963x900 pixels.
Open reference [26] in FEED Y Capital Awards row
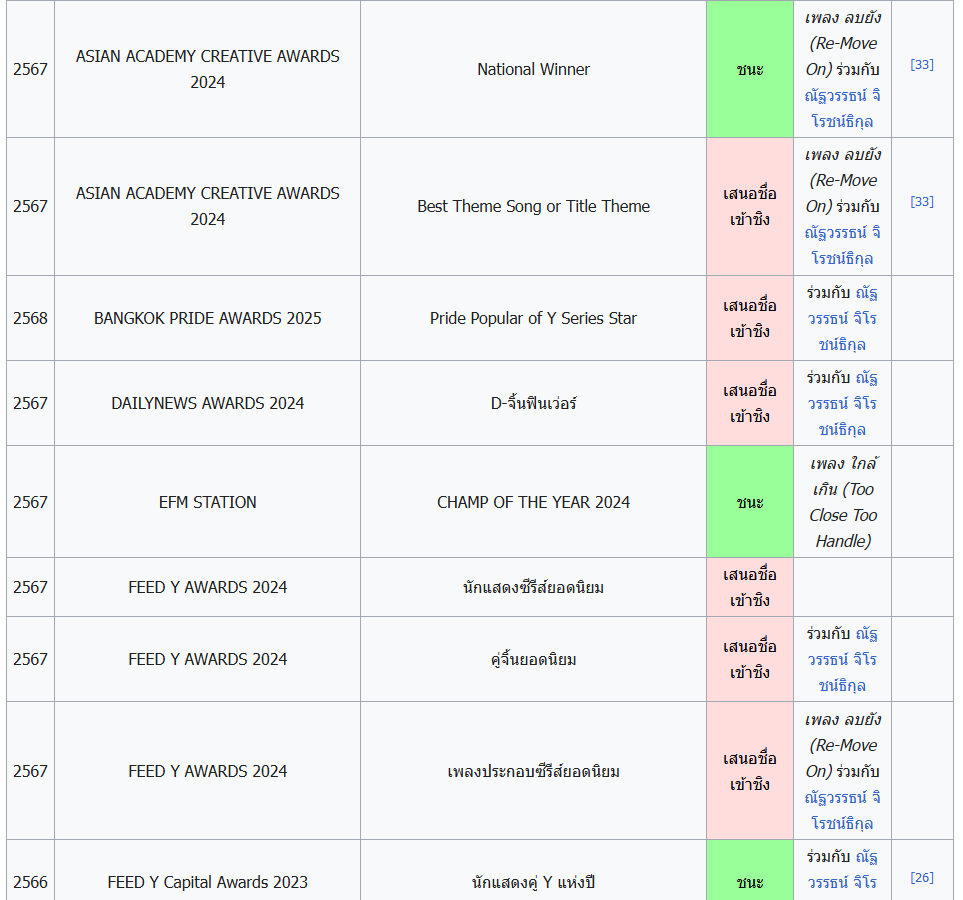point(922,877)
